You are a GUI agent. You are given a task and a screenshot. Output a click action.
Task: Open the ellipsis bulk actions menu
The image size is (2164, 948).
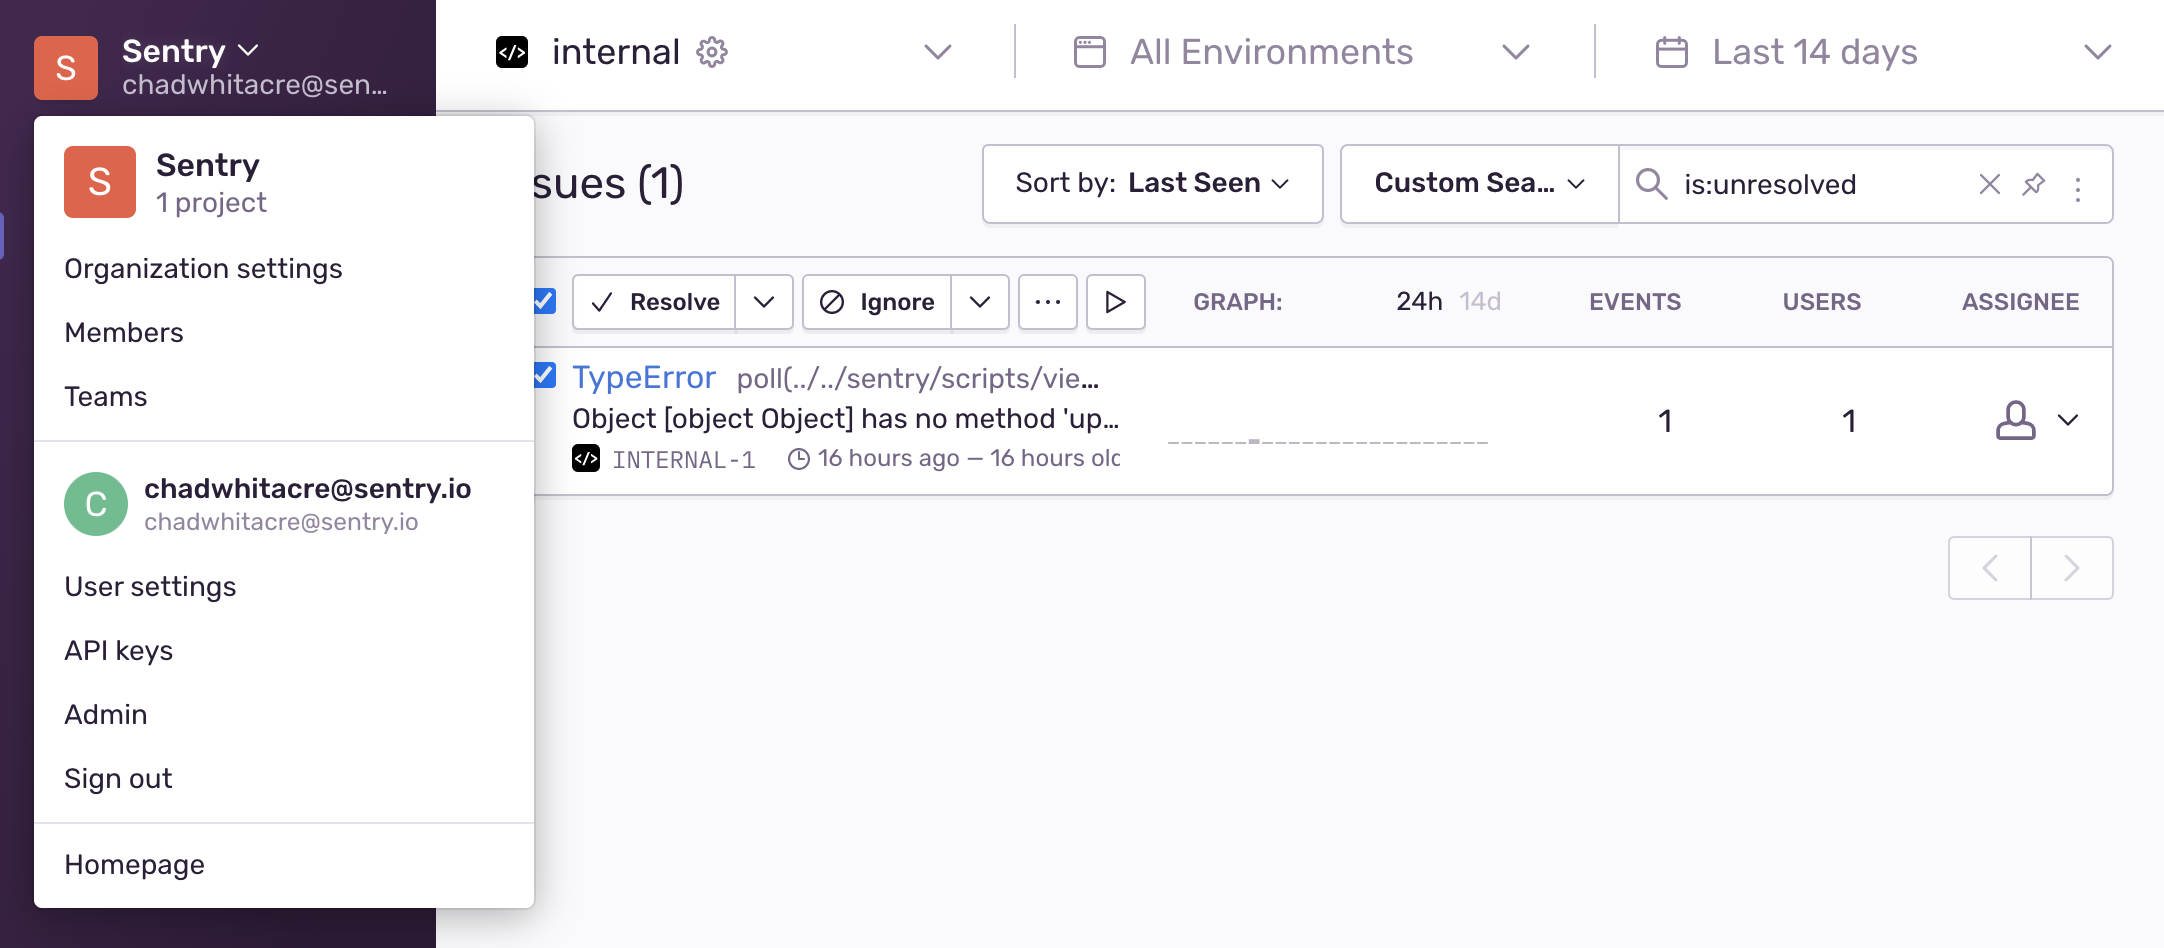pos(1048,302)
